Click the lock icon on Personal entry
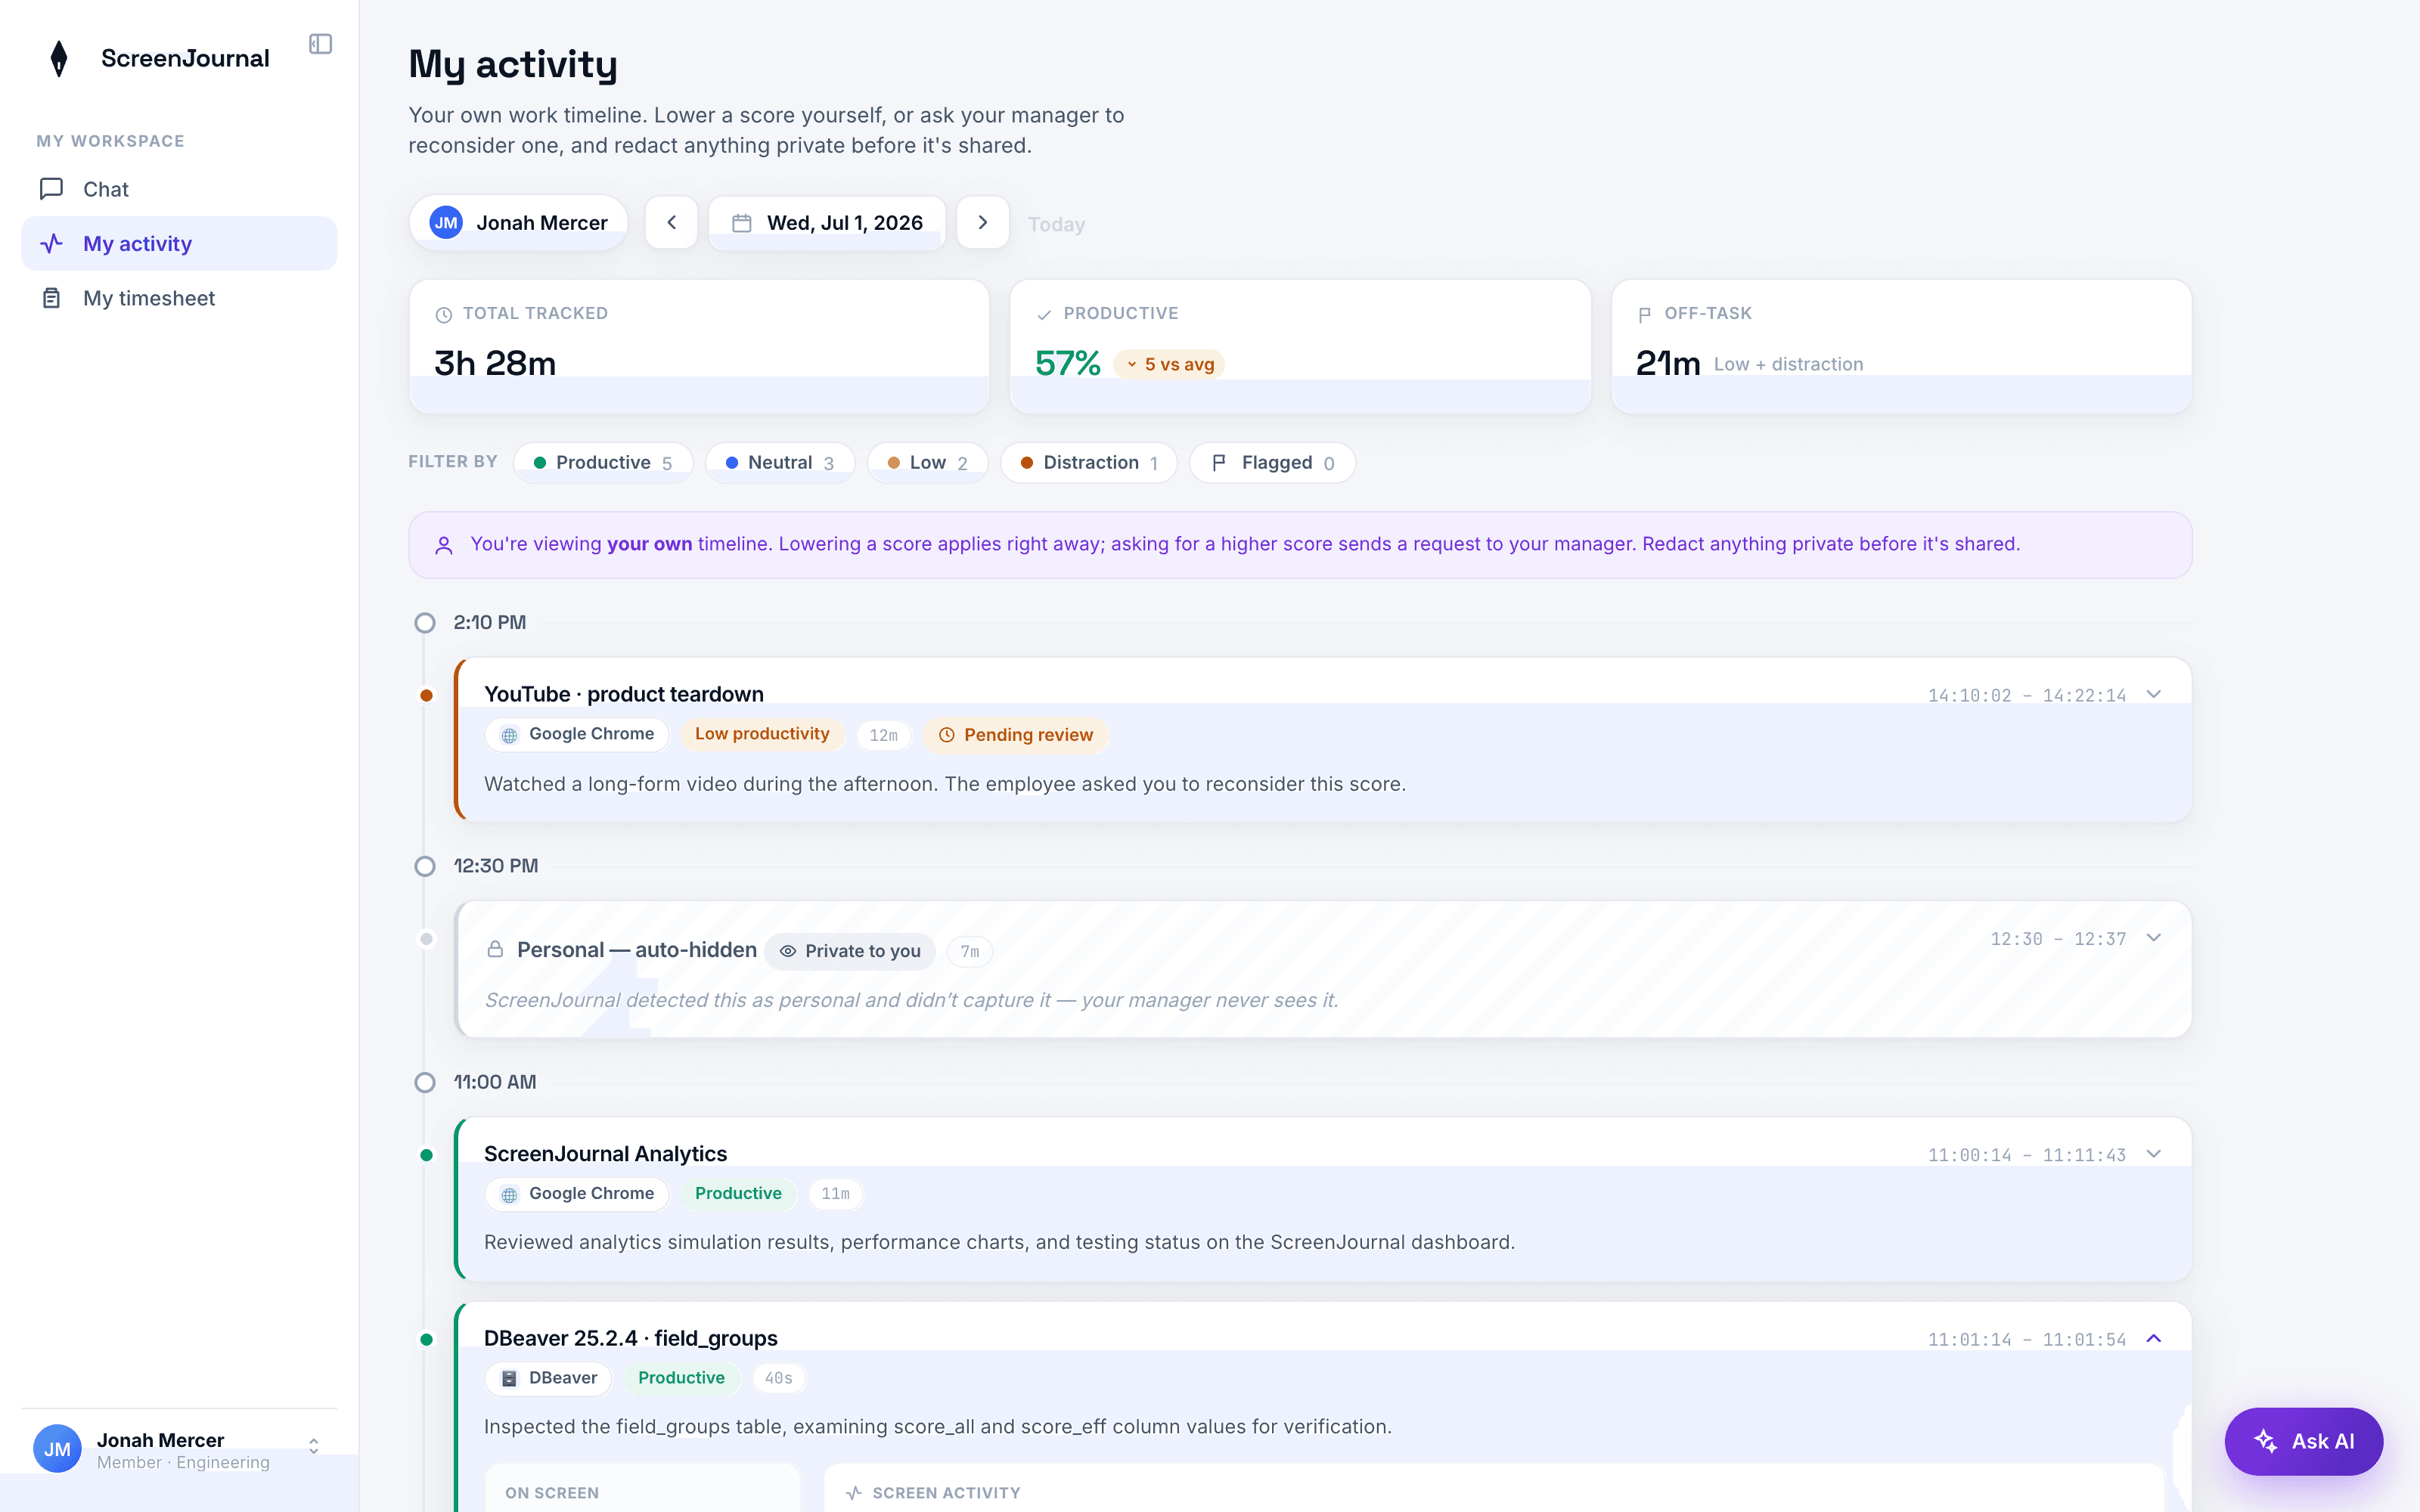This screenshot has width=2420, height=1512. 495,949
